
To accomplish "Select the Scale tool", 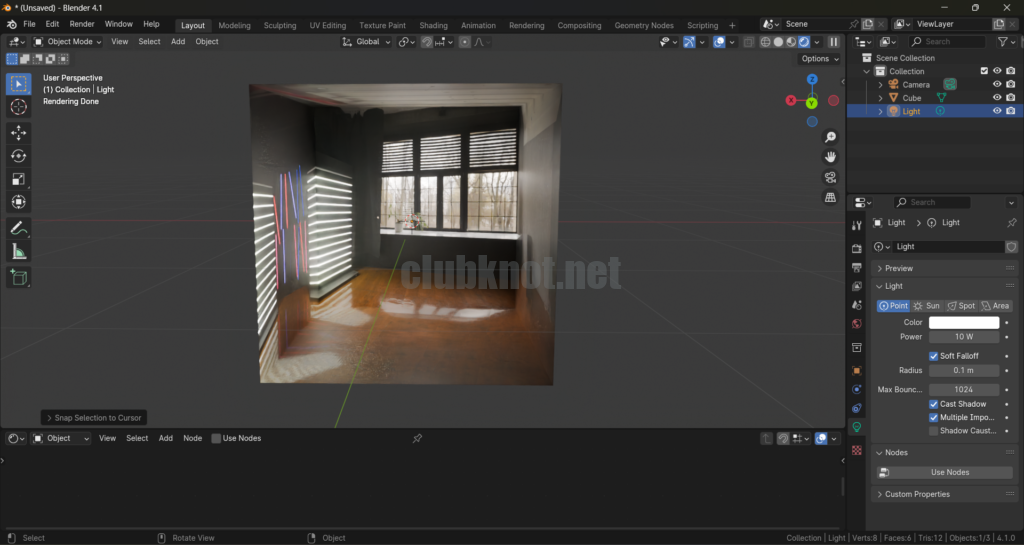I will (x=18, y=179).
